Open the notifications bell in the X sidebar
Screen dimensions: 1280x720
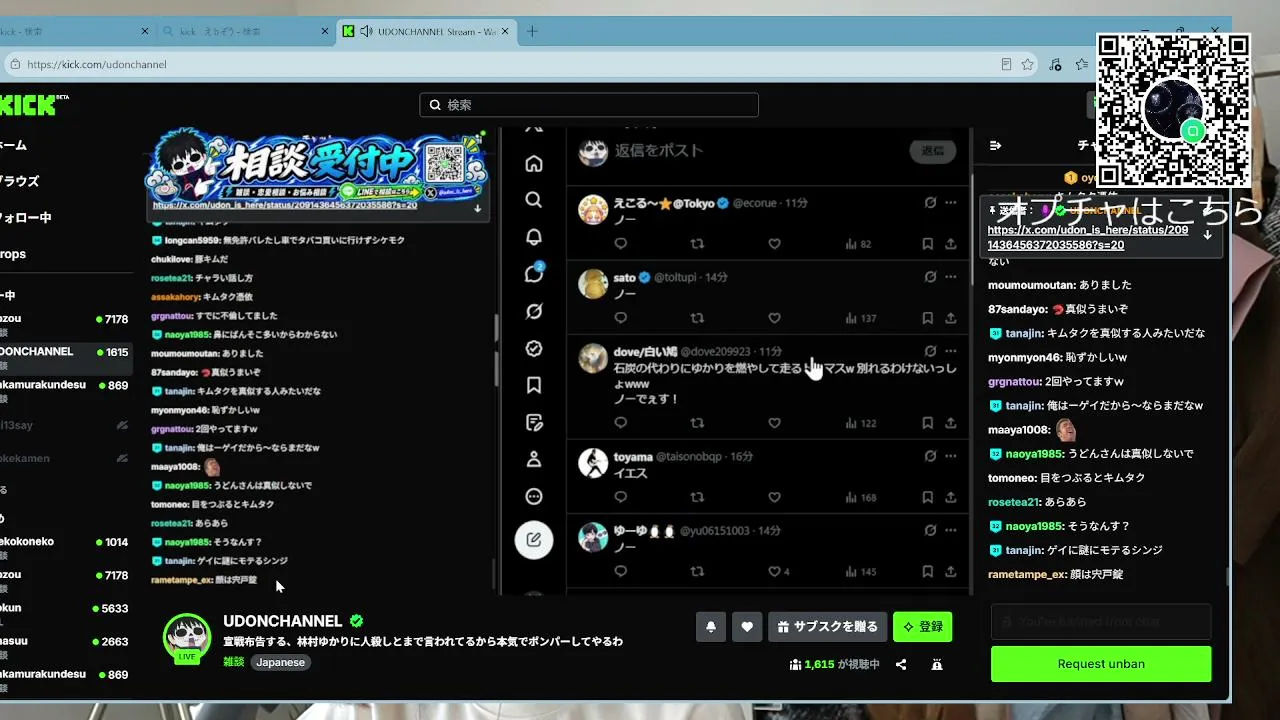534,237
